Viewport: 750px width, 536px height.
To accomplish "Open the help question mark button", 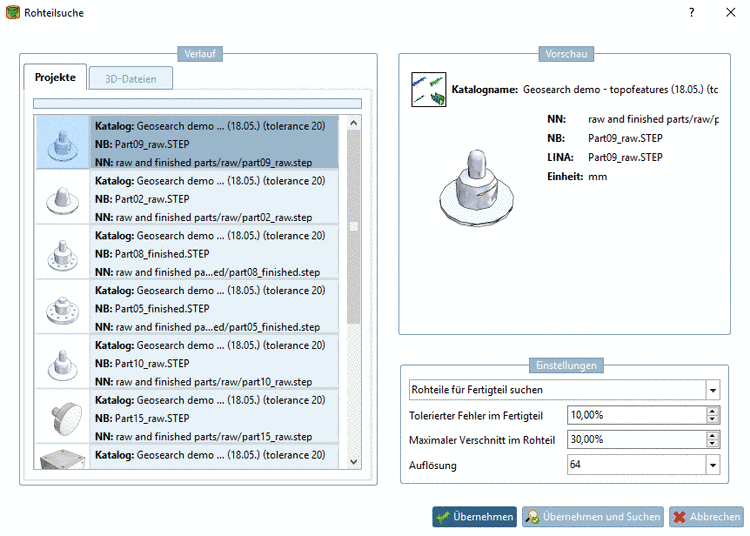I will click(691, 12).
